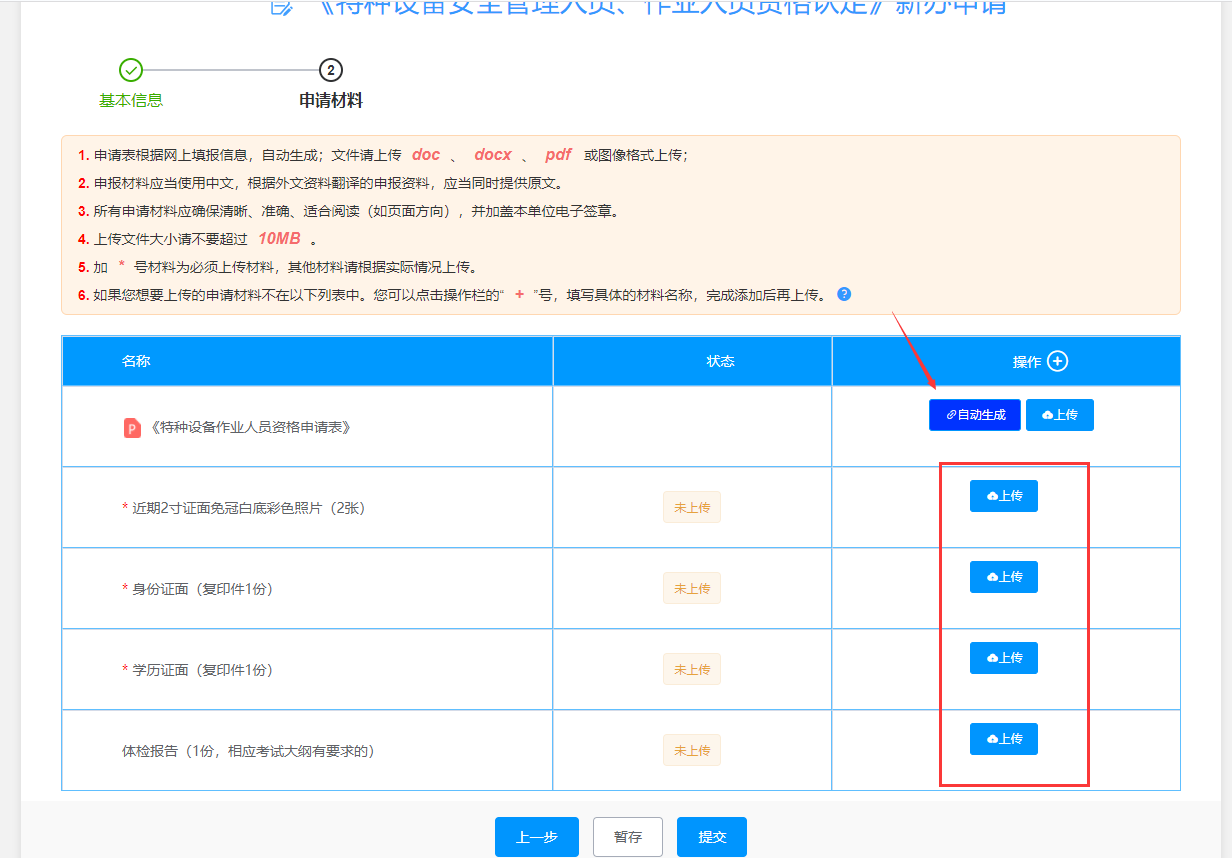Click 未上传 status tag for 身份证明
This screenshot has width=1232, height=858.
[x=691, y=589]
